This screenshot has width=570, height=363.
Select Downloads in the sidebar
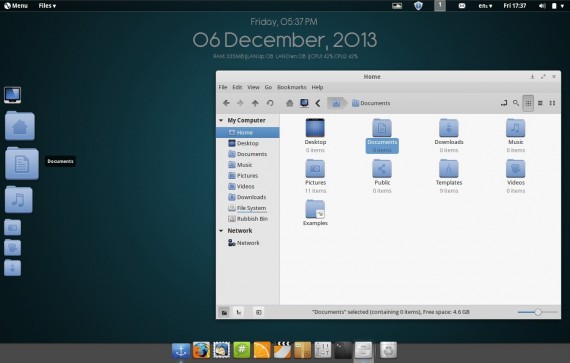(248, 197)
